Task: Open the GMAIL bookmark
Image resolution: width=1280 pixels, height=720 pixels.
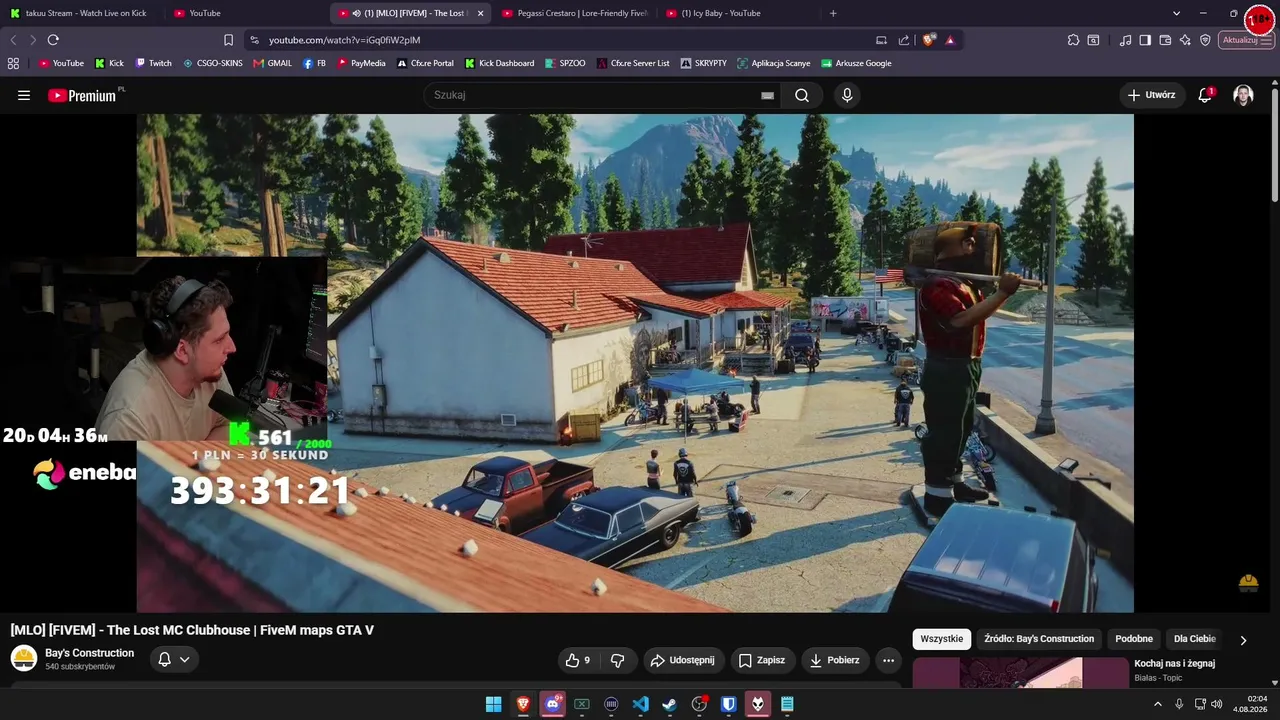Action: pyautogui.click(x=273, y=63)
